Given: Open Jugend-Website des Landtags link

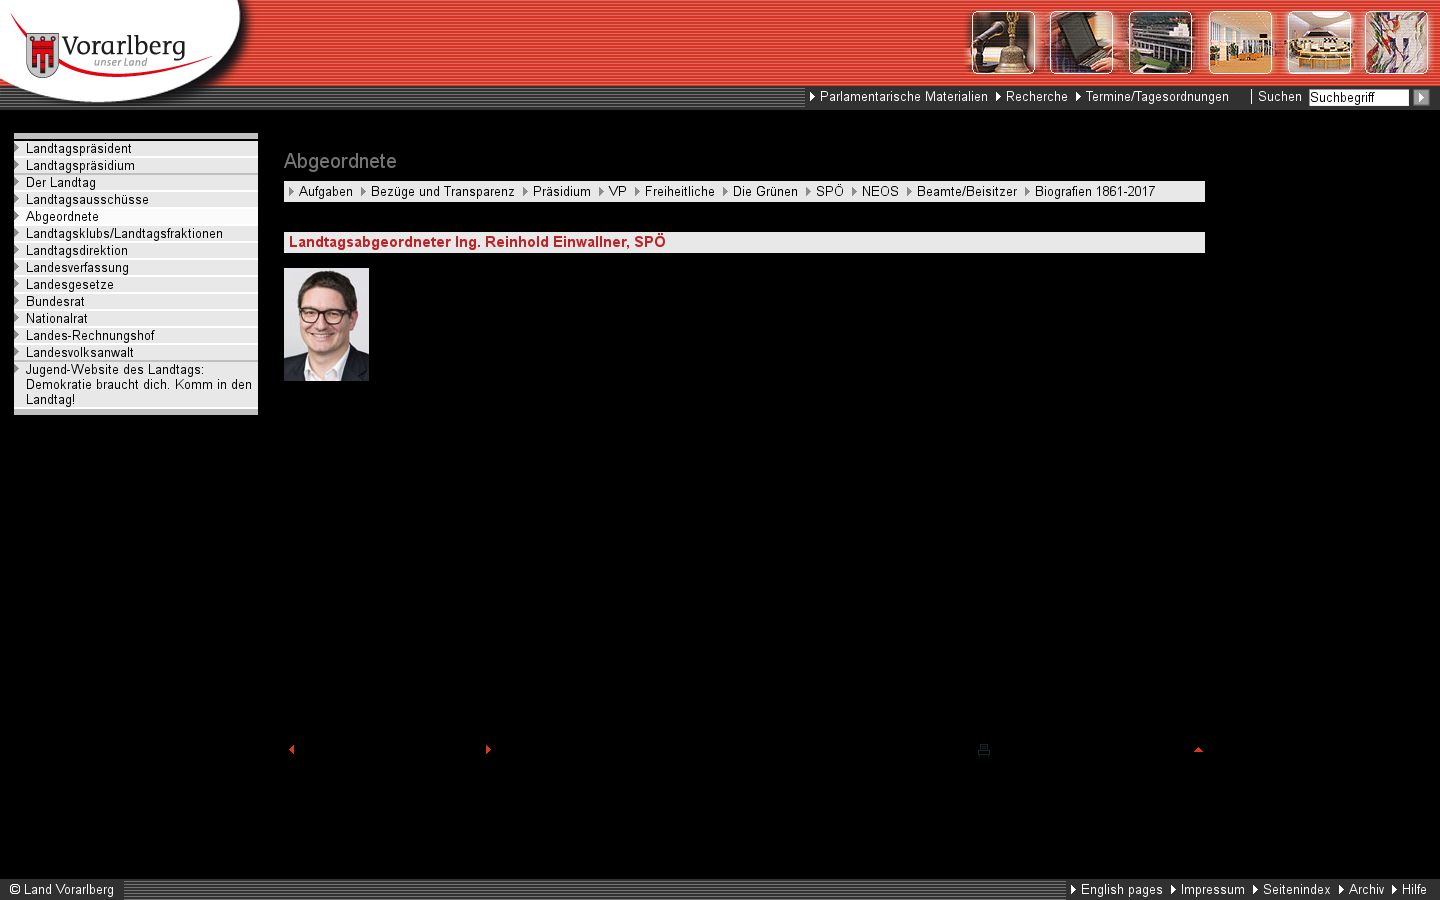Looking at the screenshot, I should tap(136, 385).
